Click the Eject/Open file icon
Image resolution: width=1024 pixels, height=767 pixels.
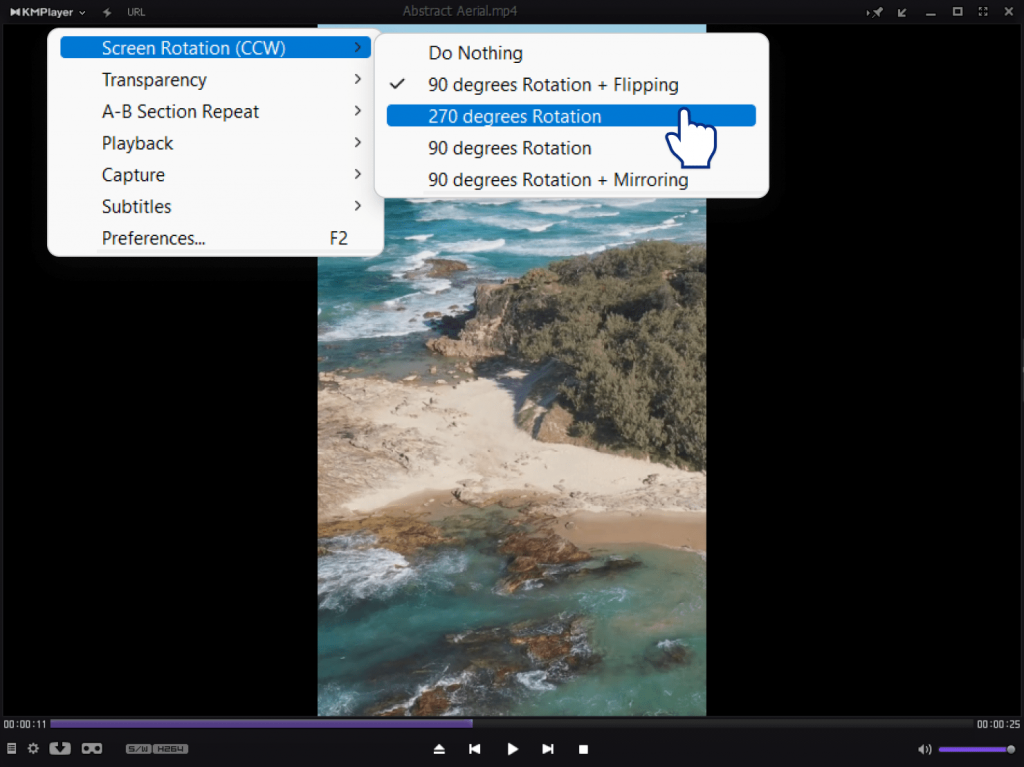439,749
